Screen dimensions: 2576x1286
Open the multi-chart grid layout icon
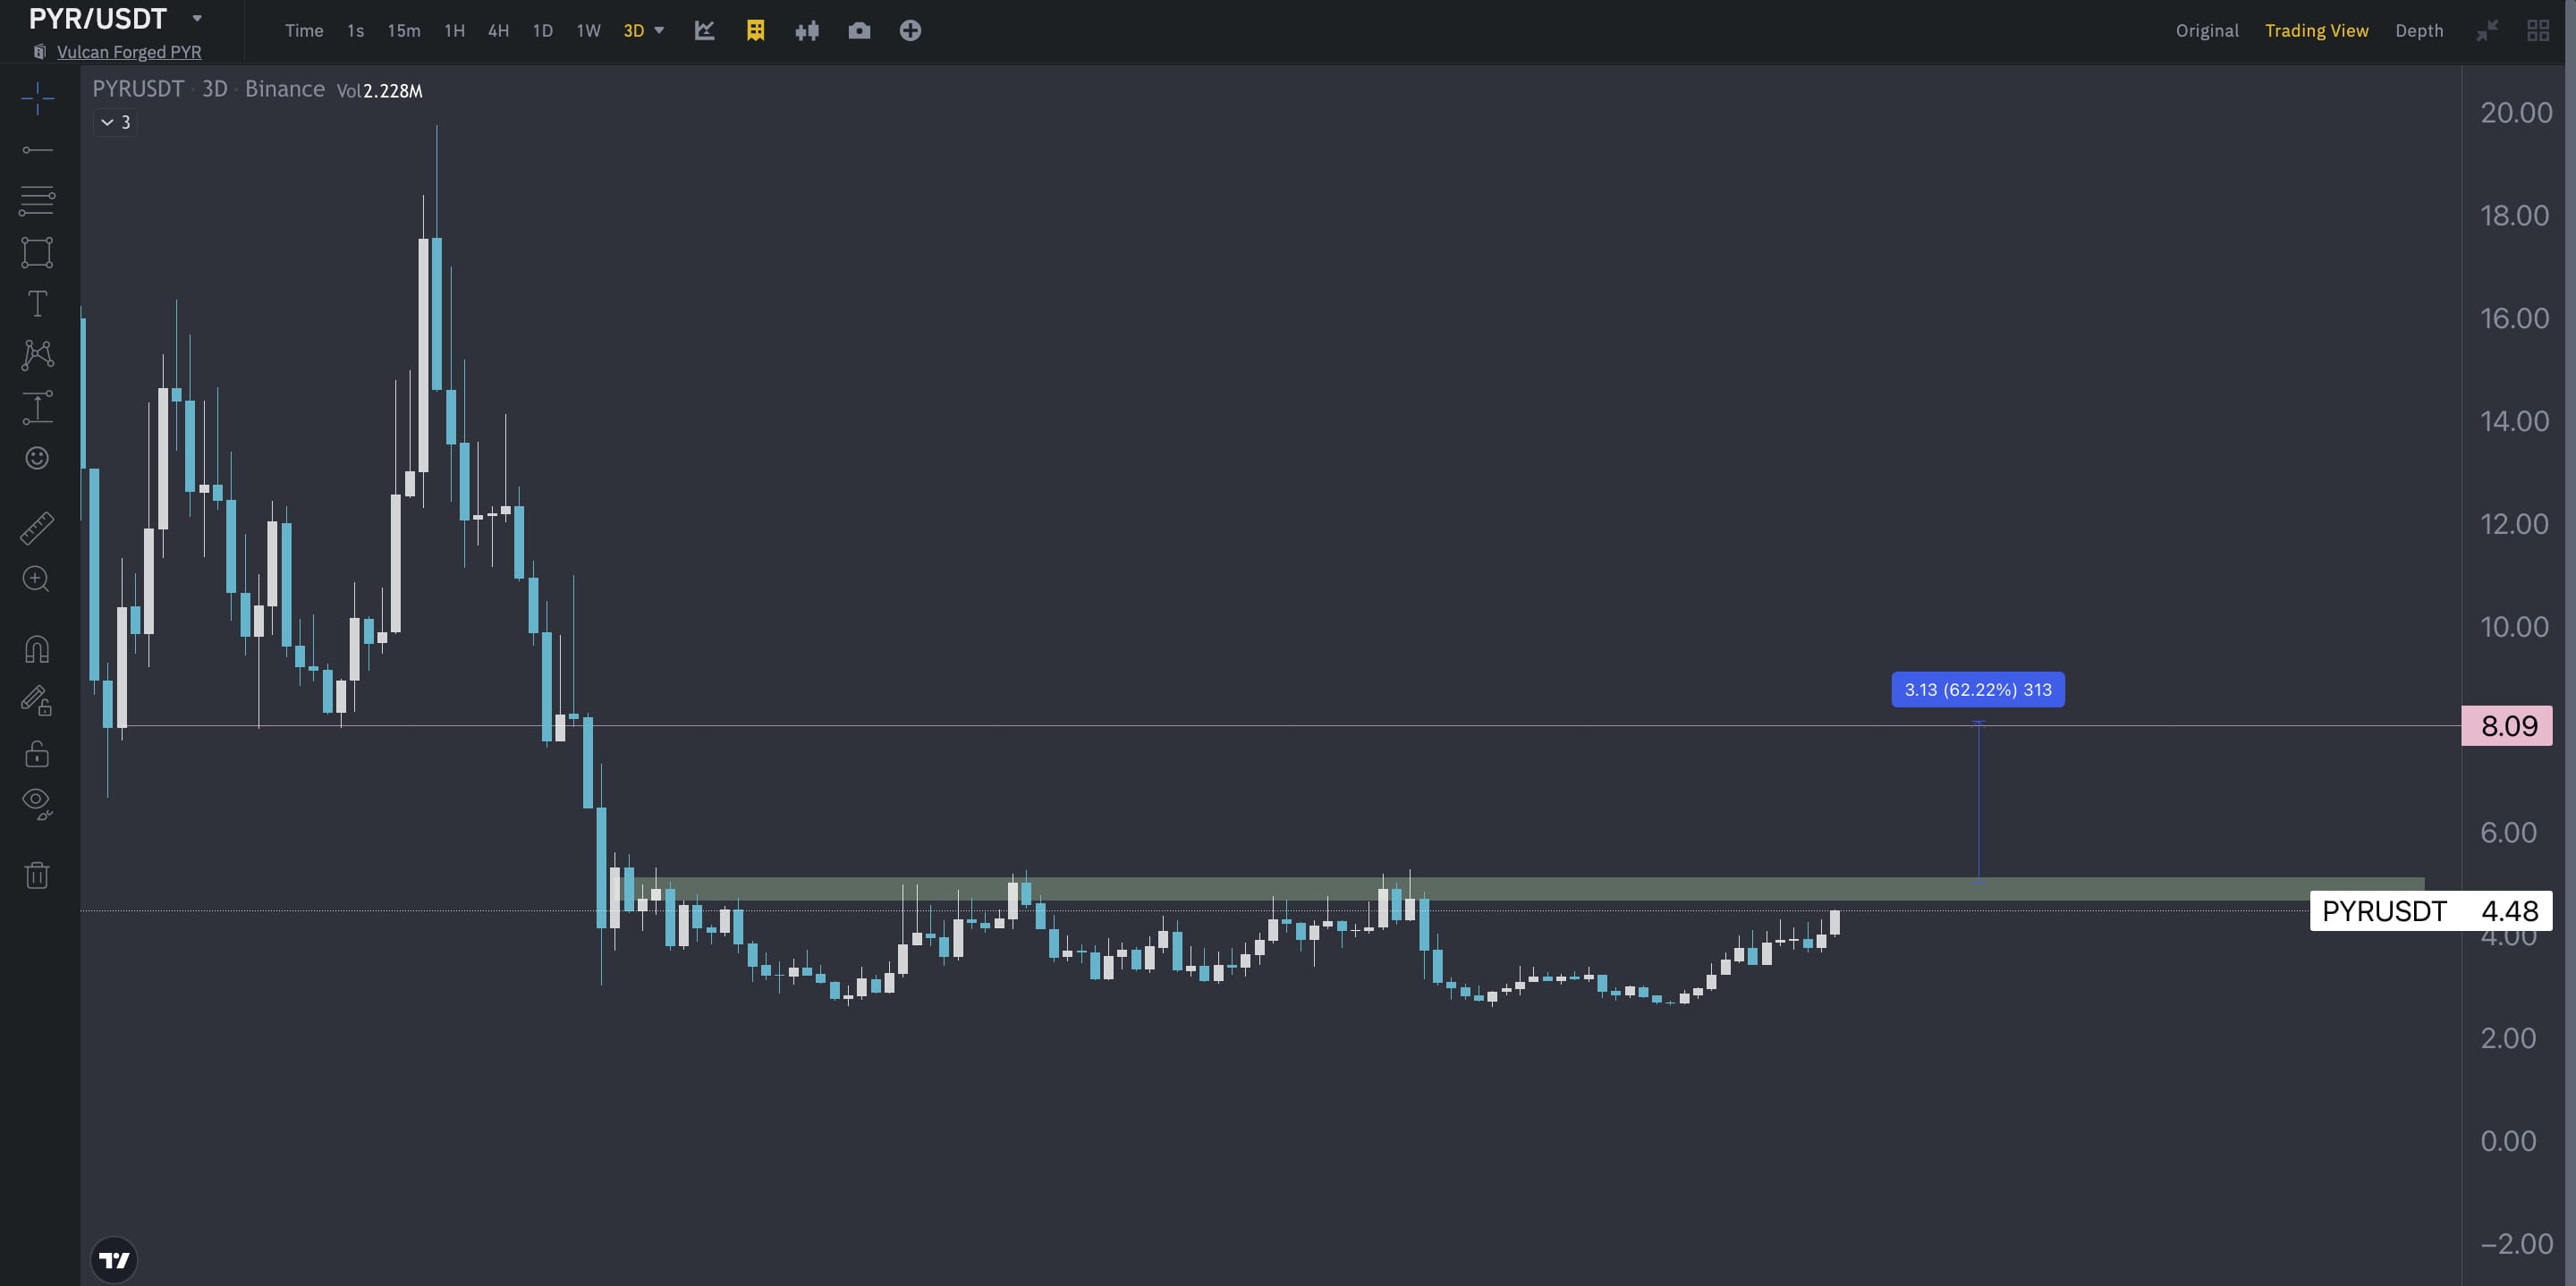tap(2538, 31)
